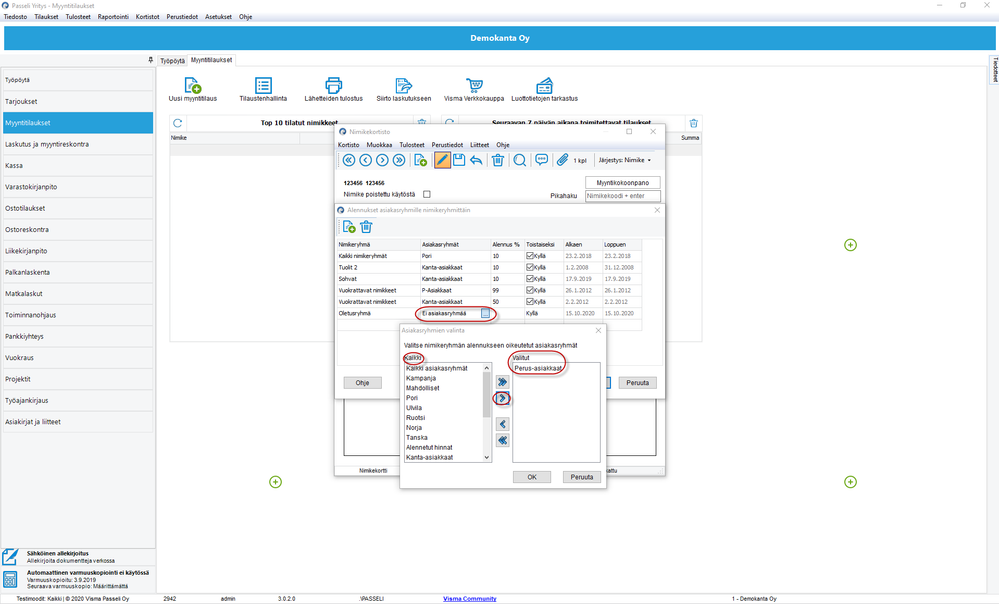The image size is (999, 604).
Task: Click the trash icon in Nimikekortisto toolbar
Action: click(498, 160)
